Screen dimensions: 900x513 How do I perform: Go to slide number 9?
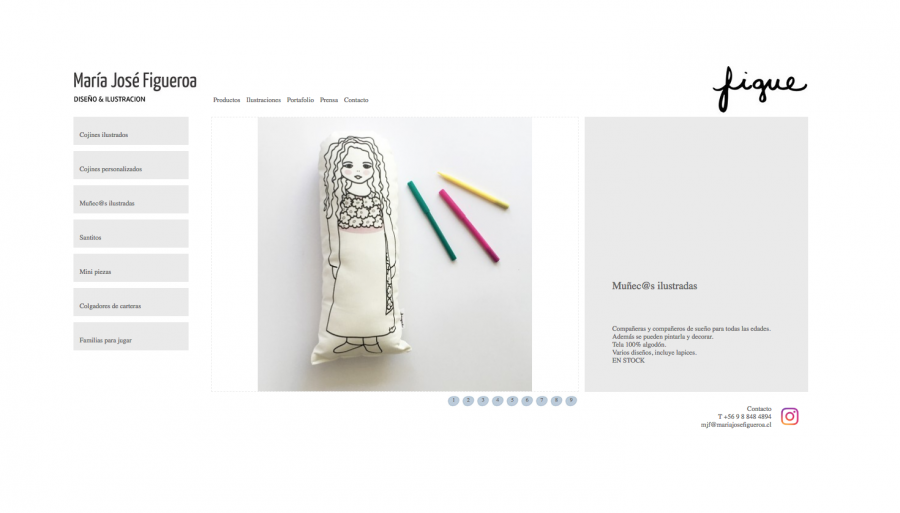(571, 401)
